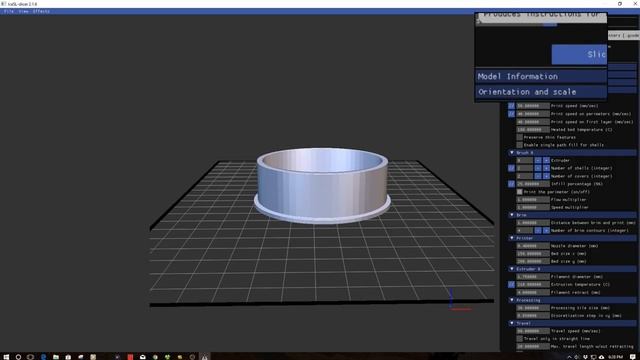This screenshot has width=640, height=360.
Task: Edit Speed multiplier value field
Action: pyautogui.click(x=533, y=207)
